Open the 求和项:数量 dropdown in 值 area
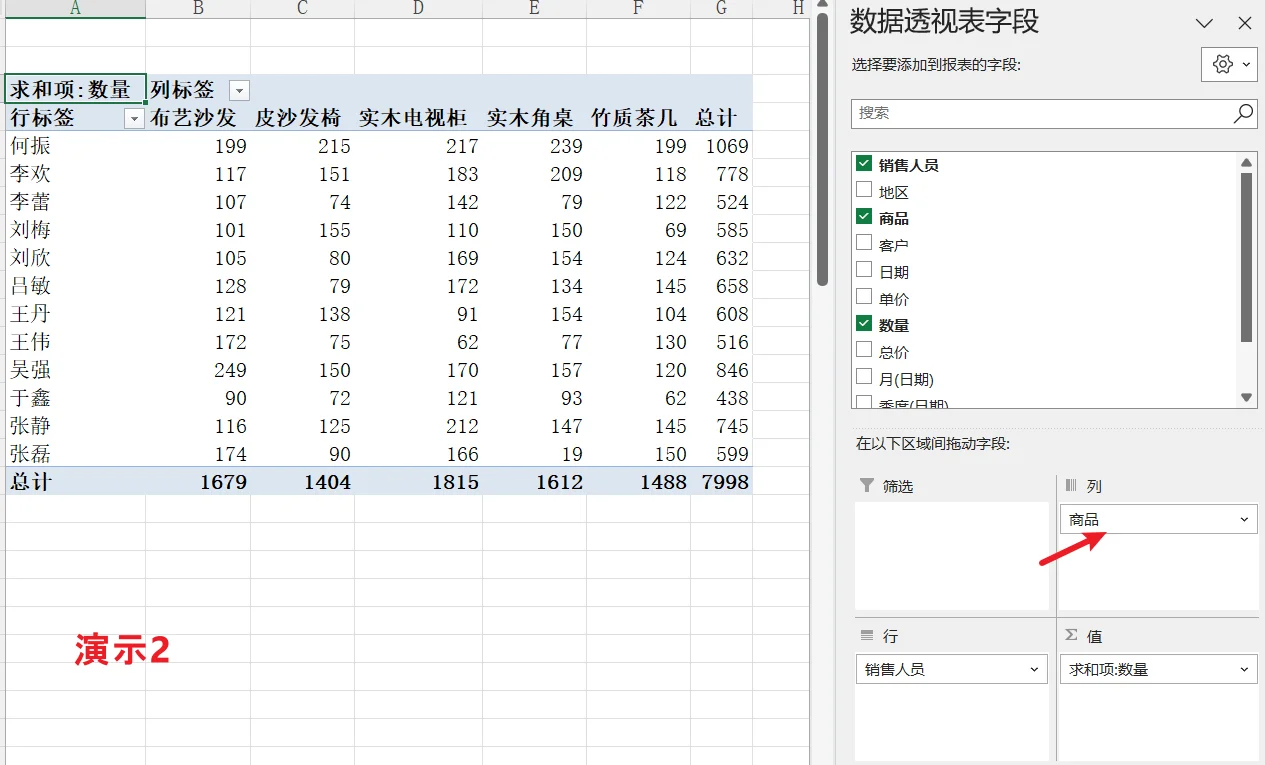 [1244, 669]
